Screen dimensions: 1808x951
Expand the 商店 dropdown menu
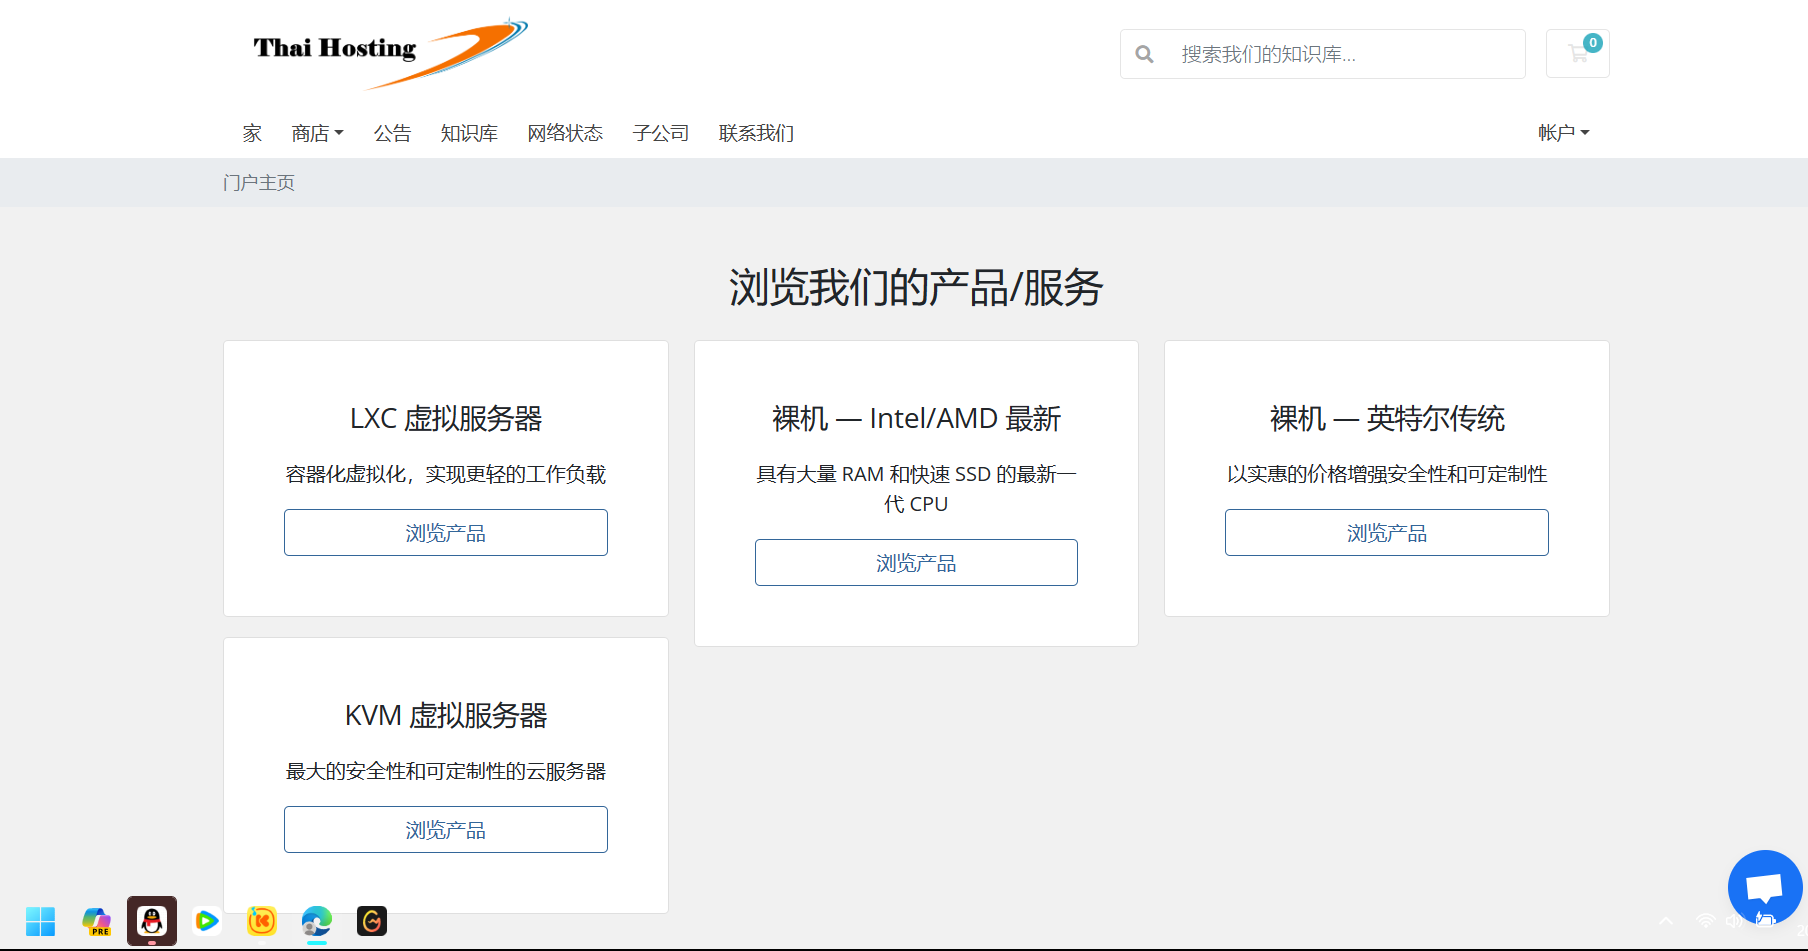pyautogui.click(x=317, y=133)
